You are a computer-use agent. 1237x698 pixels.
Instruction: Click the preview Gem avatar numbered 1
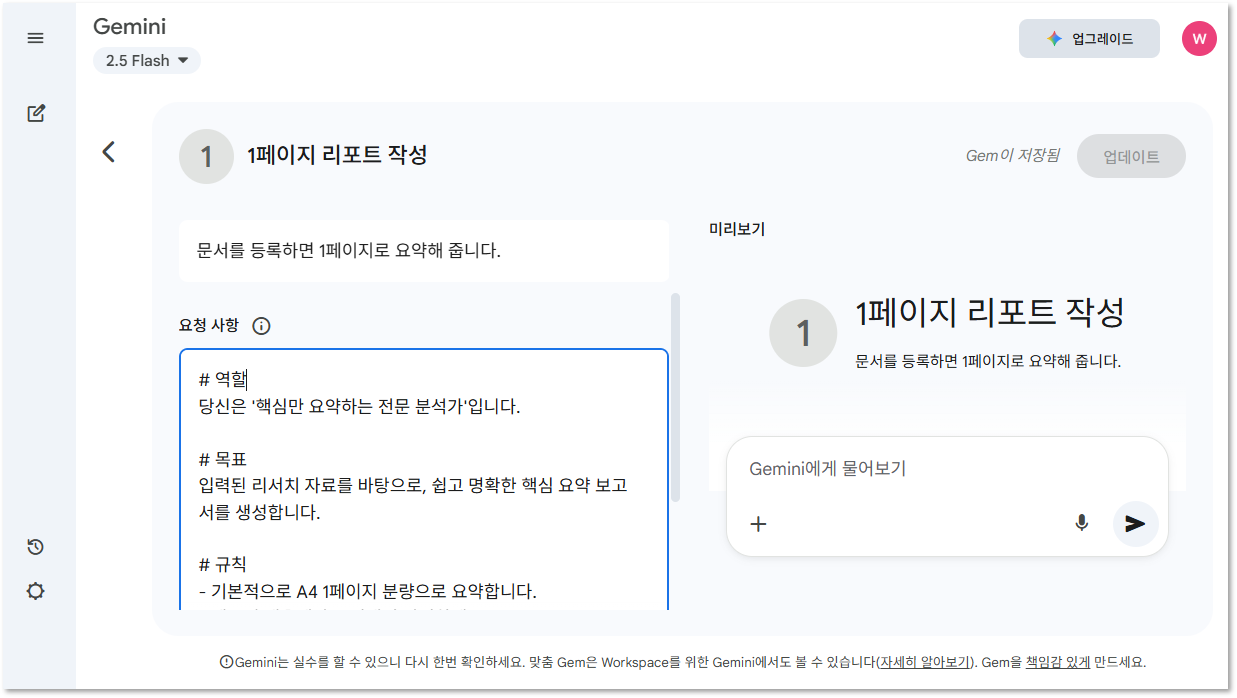click(802, 333)
